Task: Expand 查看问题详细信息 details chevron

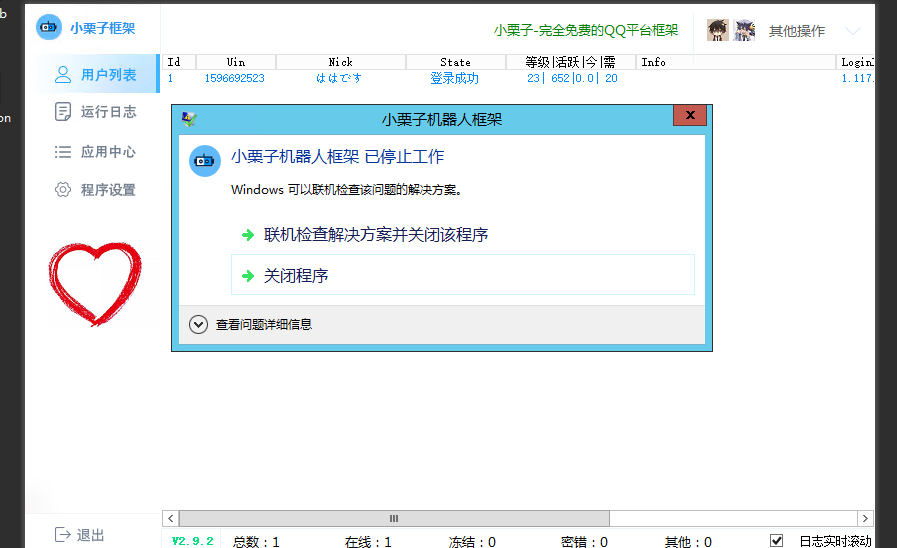Action: 198,324
